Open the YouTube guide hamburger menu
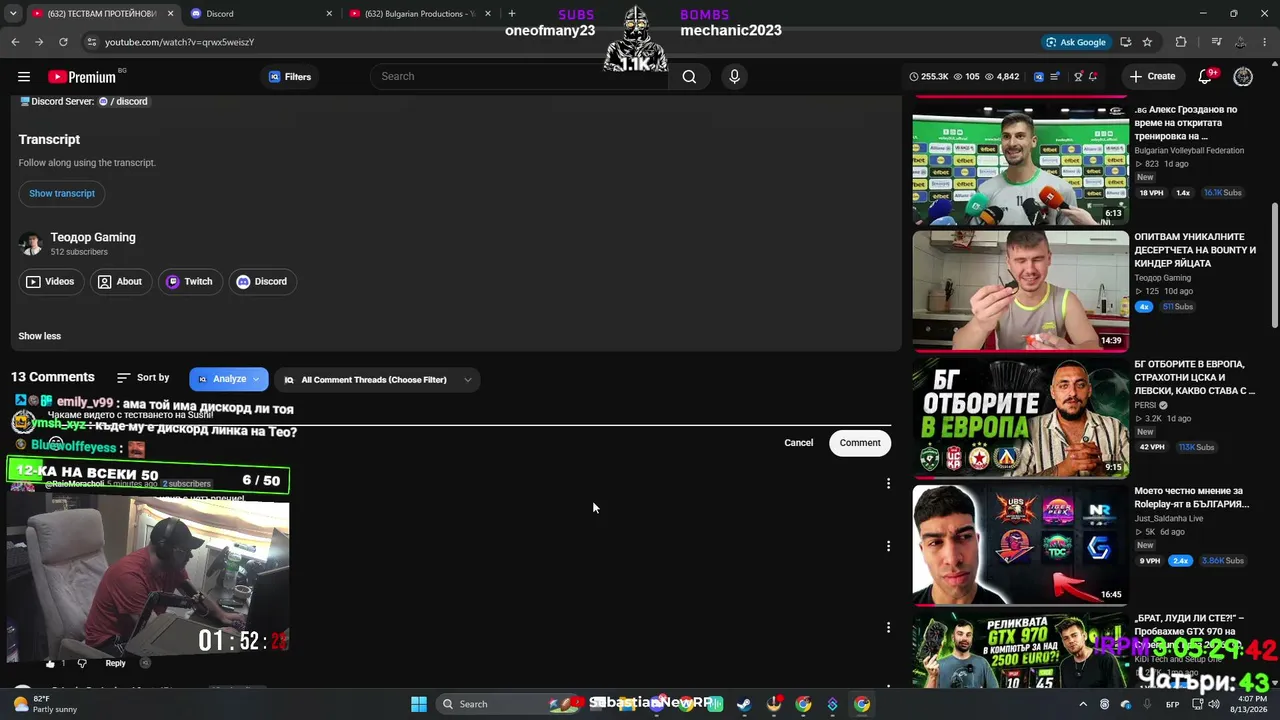Viewport: 1280px width, 720px height. pos(24,77)
